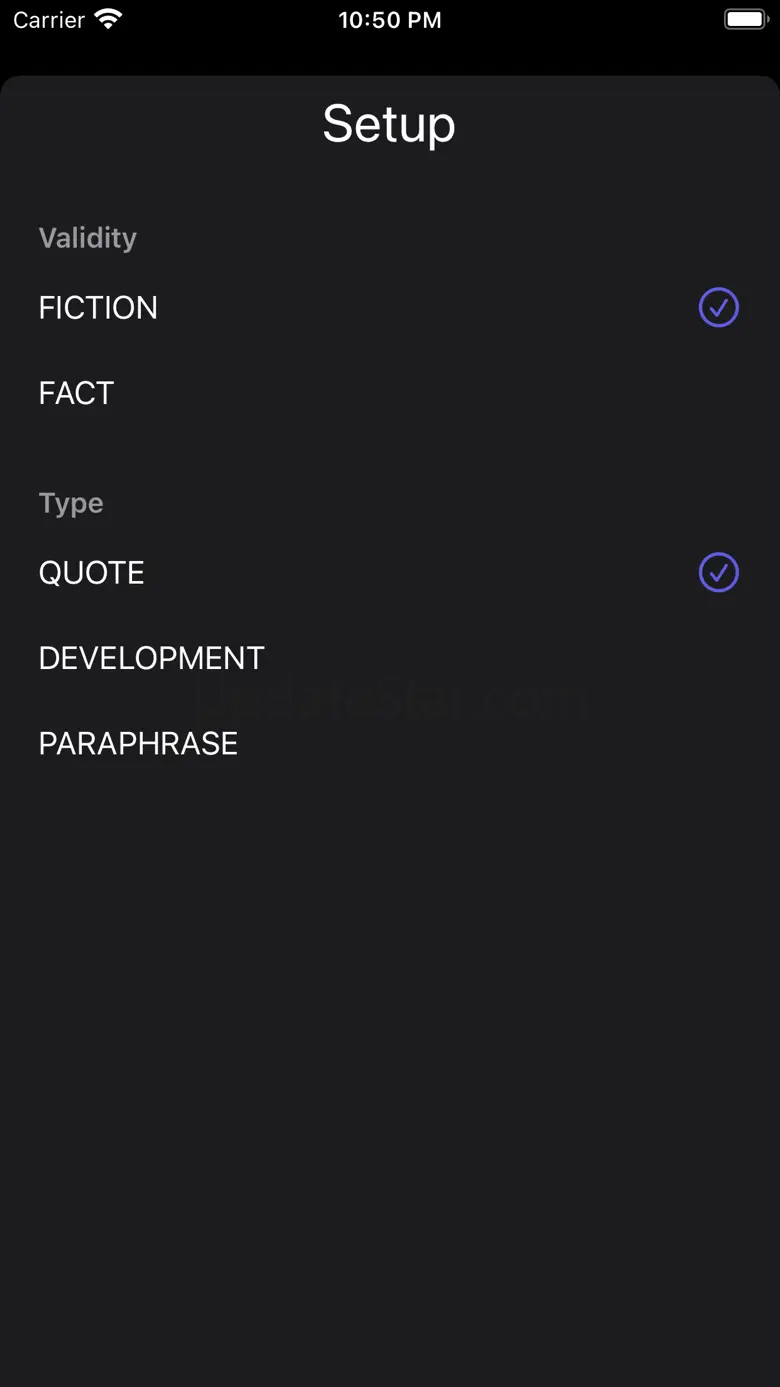Tap the Wi-Fi icon in status bar
The width and height of the screenshot is (780, 1387).
point(107,19)
